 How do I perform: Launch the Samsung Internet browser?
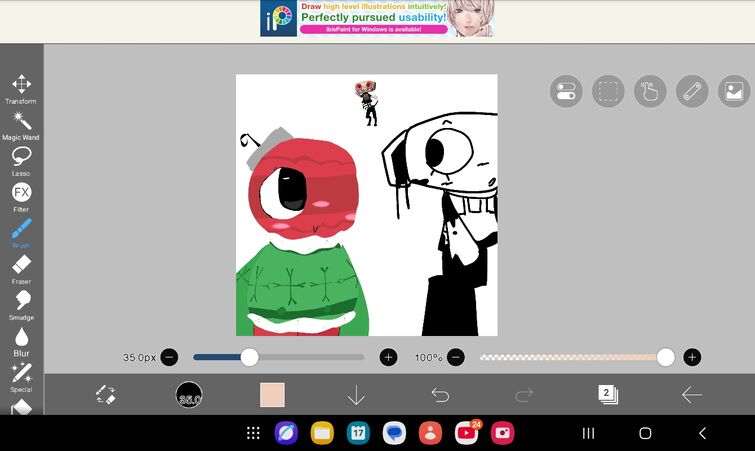[x=286, y=433]
